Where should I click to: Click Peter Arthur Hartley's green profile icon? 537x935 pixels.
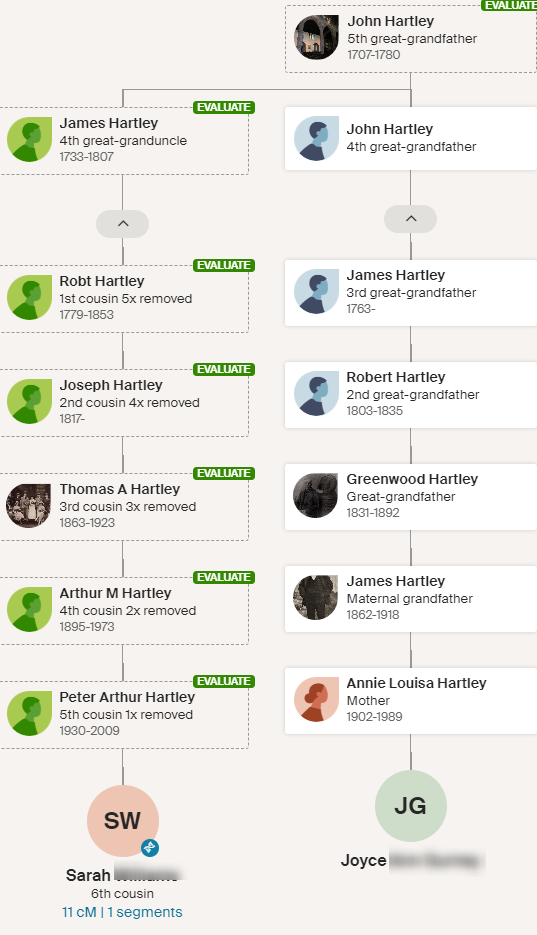(29, 713)
